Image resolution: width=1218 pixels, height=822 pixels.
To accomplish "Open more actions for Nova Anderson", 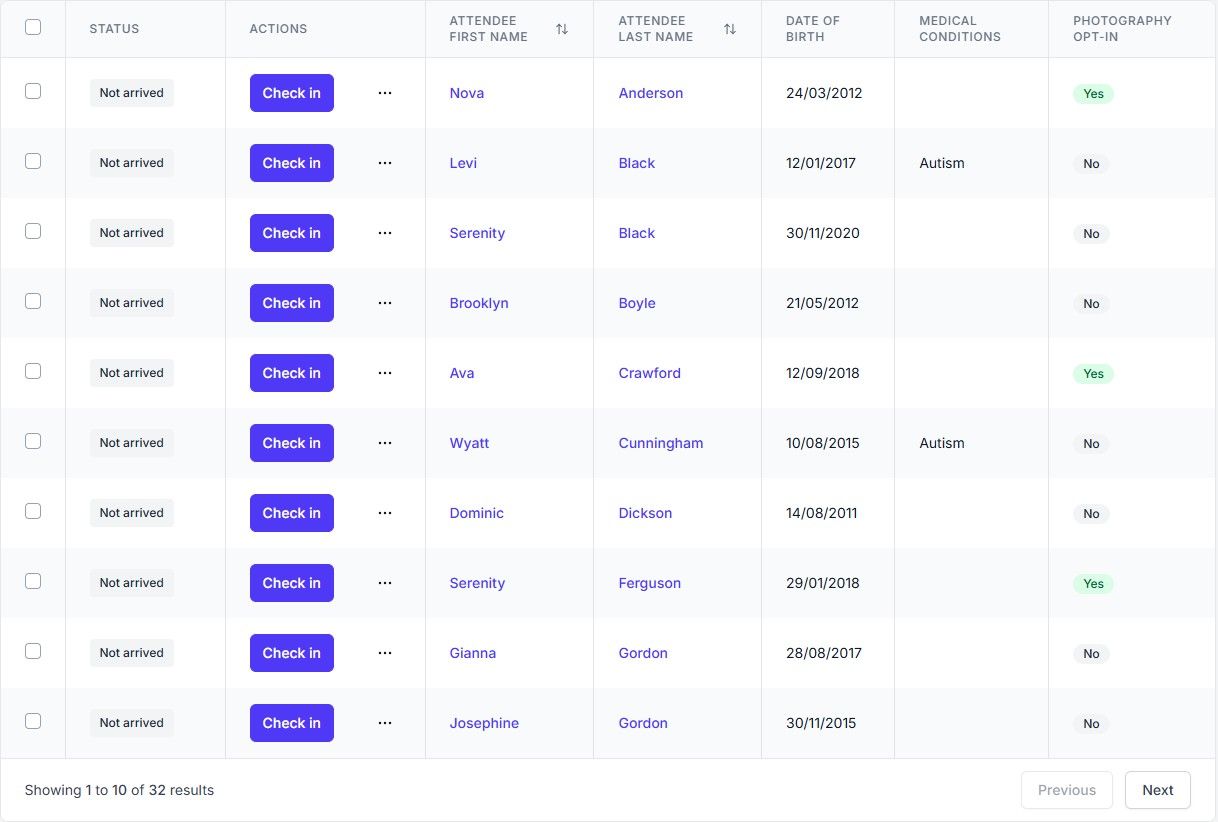I will pos(385,93).
